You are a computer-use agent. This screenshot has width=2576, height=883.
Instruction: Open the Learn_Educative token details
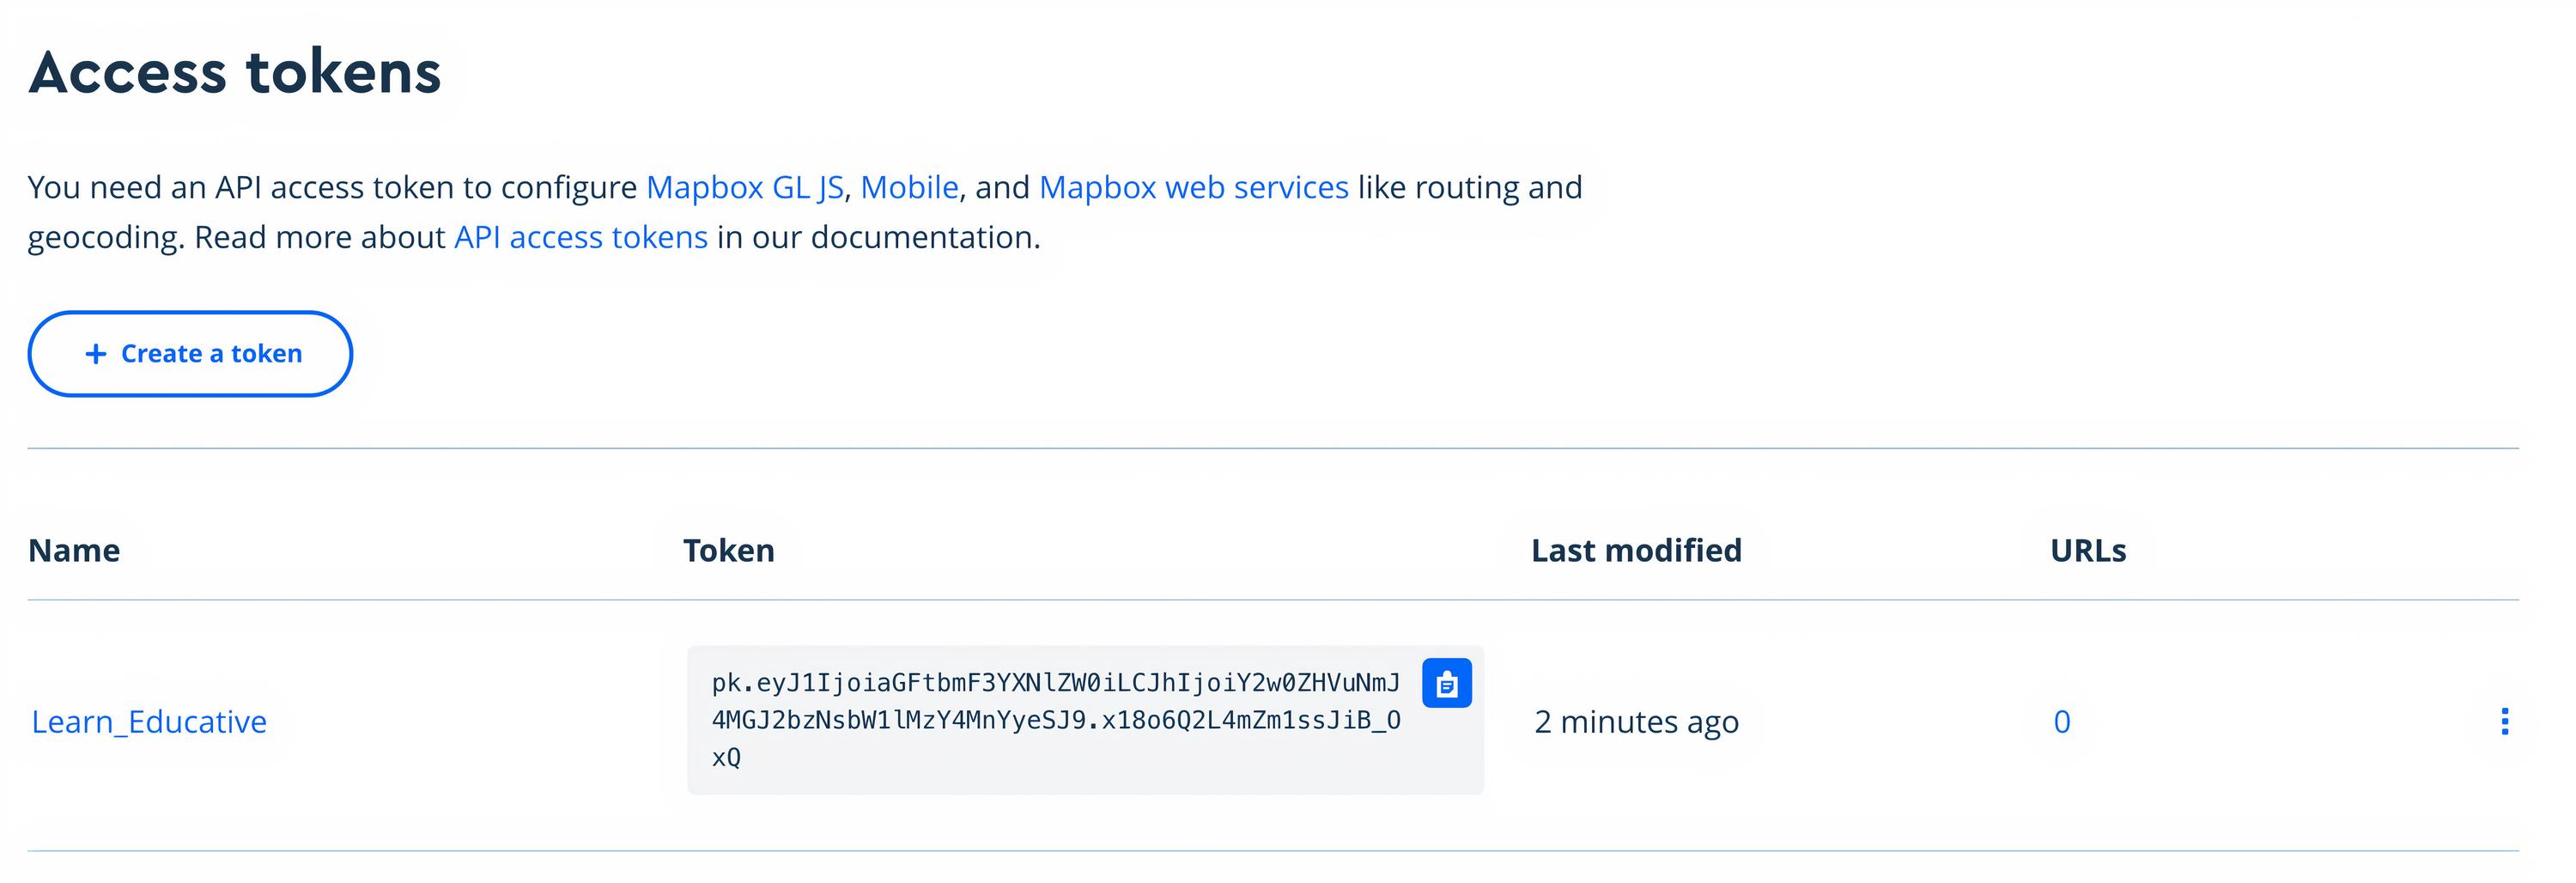click(x=150, y=721)
